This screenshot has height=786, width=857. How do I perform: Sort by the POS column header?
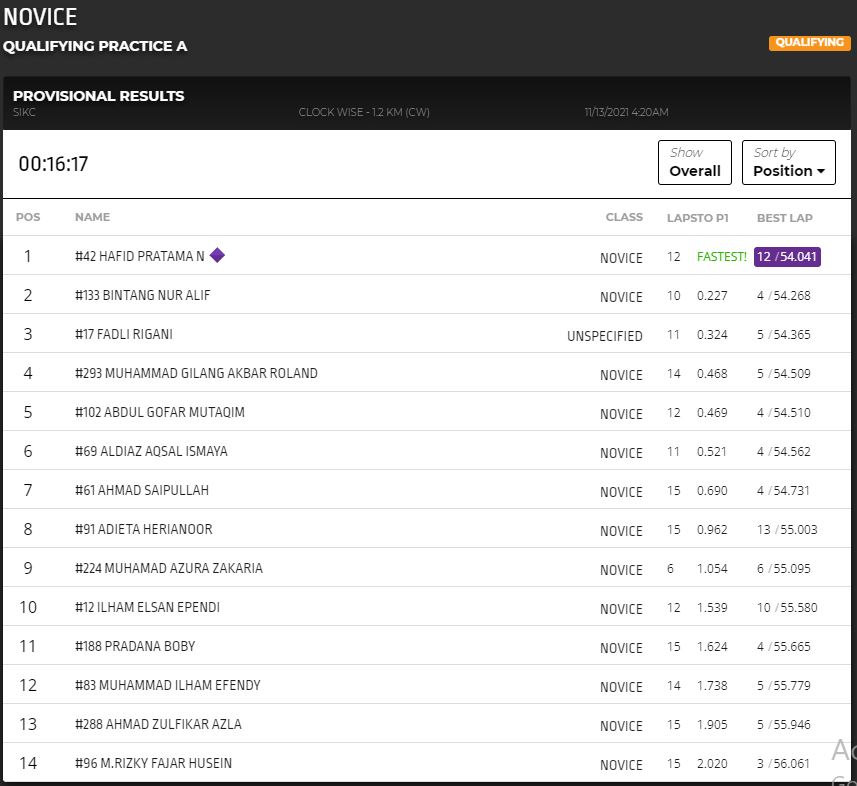pos(28,217)
